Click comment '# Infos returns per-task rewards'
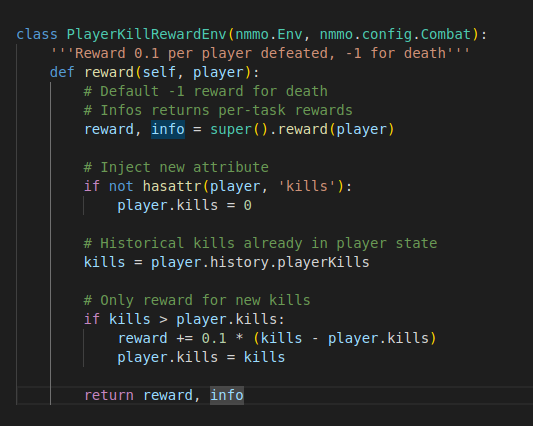This screenshot has height=426, width=533. [x=218, y=110]
